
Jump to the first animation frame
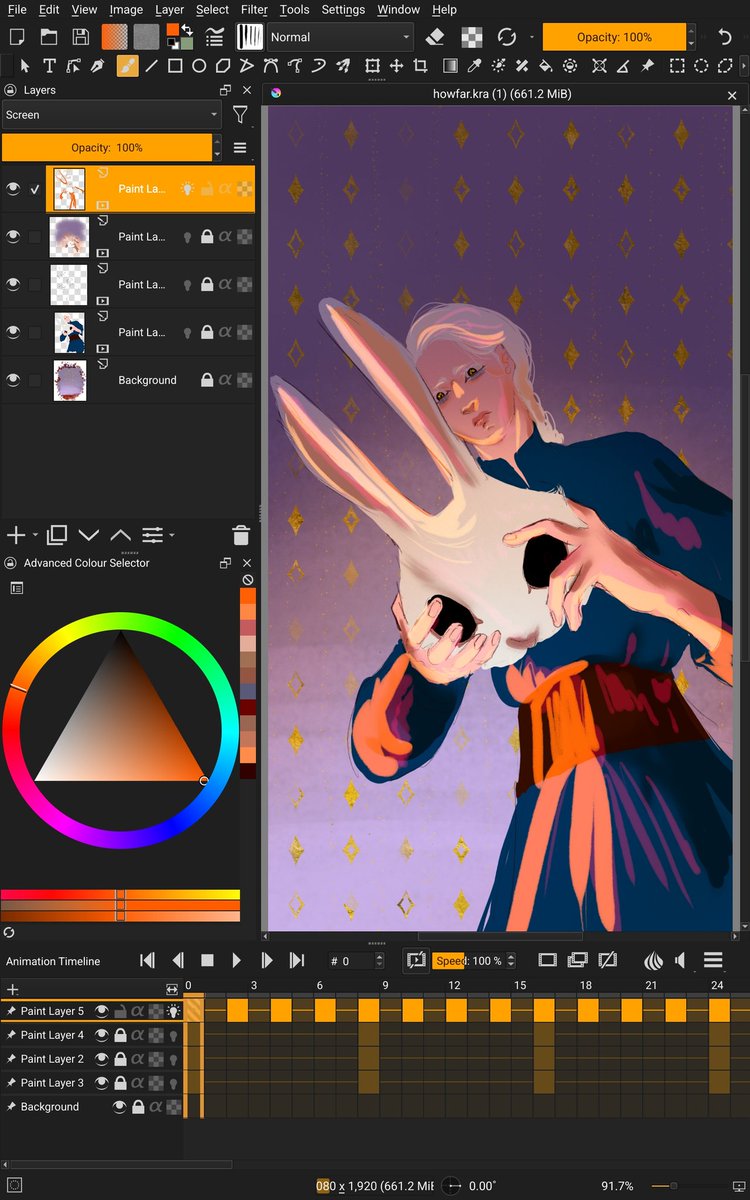tap(147, 960)
